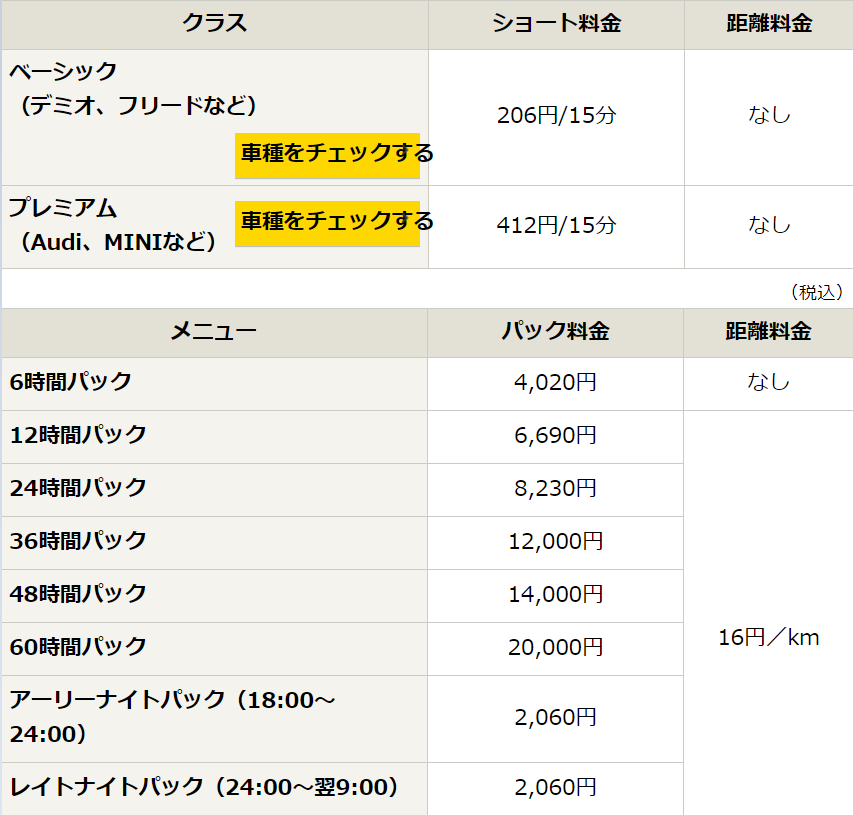The width and height of the screenshot is (853, 815).
Task: Click the 12時間パック row label
Action: click(x=78, y=435)
